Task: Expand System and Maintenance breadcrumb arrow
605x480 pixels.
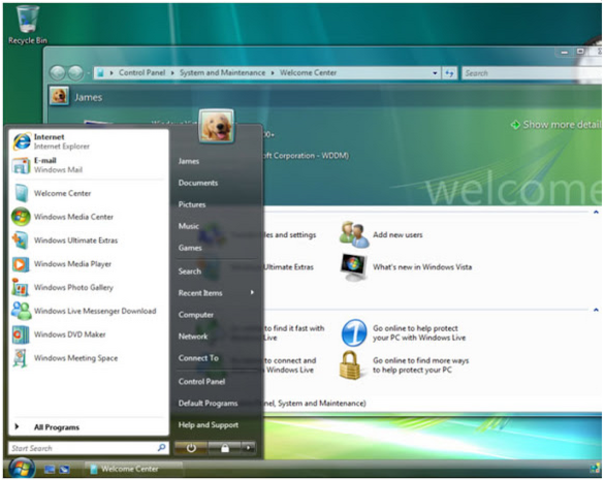Action: [x=272, y=73]
